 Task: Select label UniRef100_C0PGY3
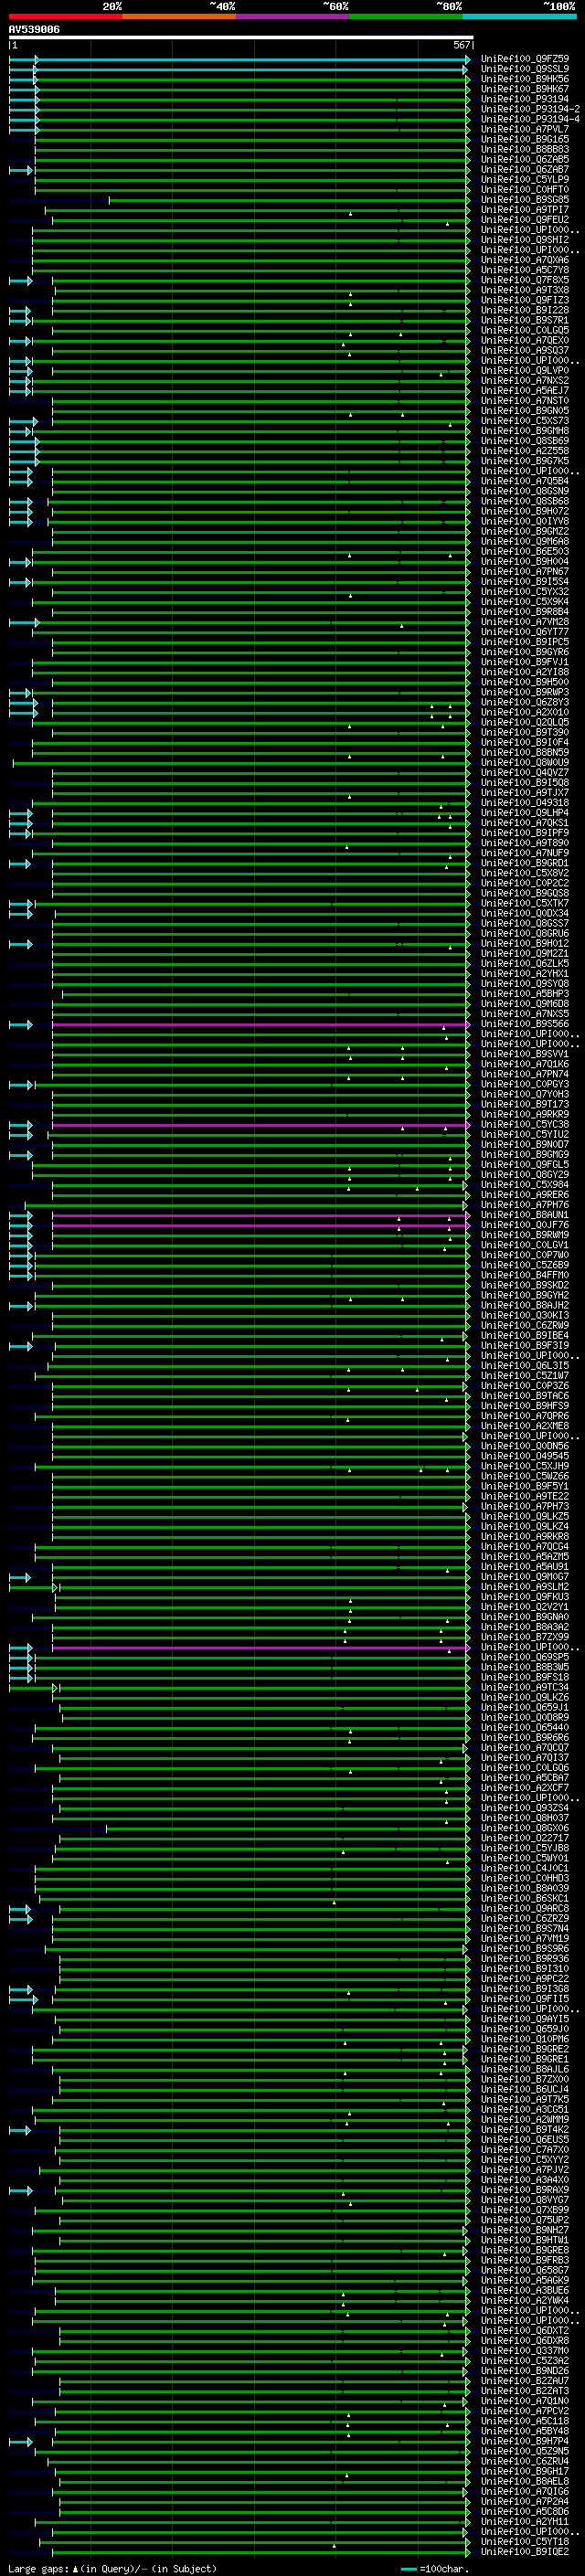(x=525, y=1084)
